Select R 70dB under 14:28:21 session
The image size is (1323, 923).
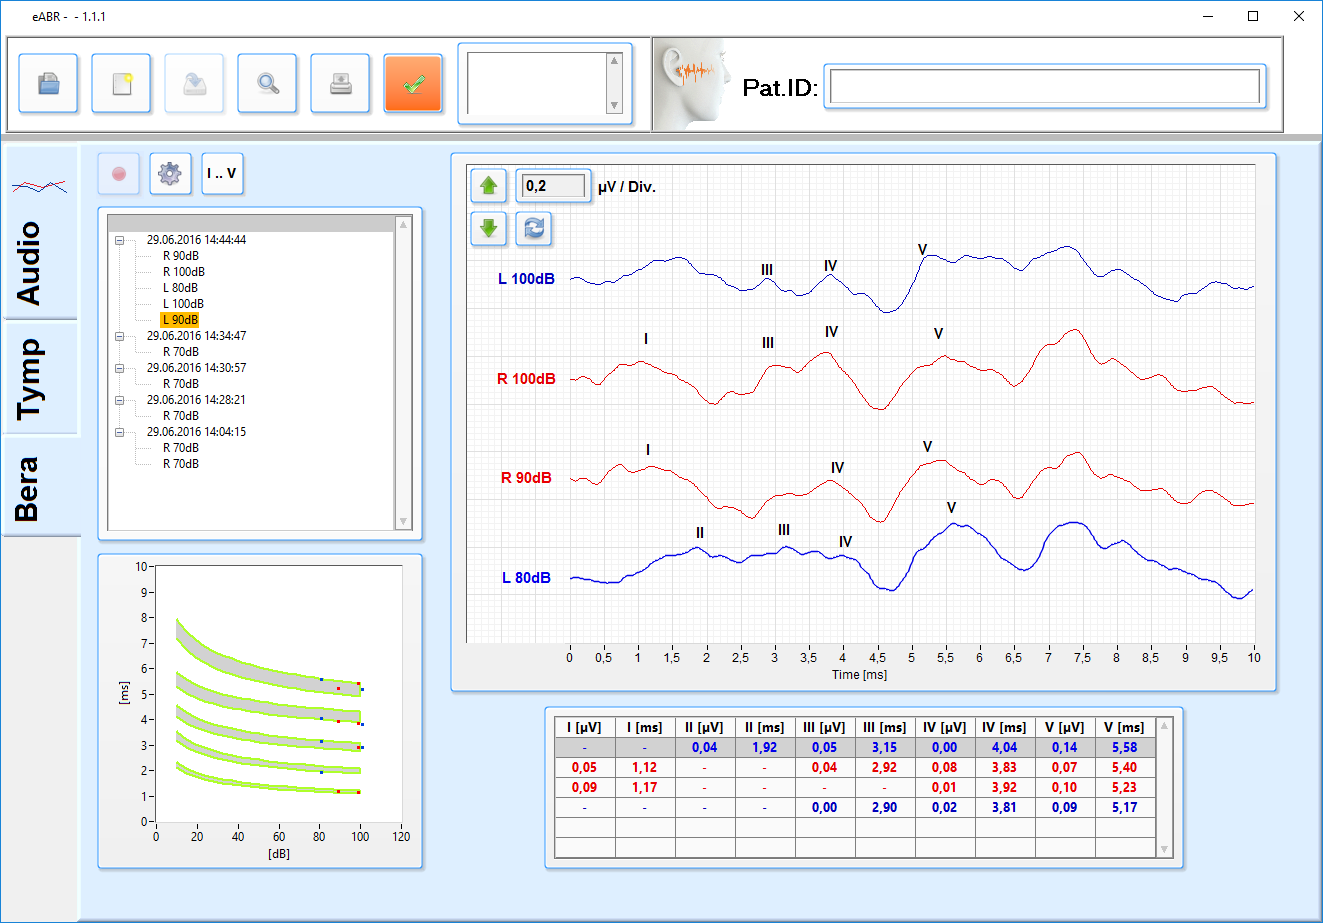181,416
